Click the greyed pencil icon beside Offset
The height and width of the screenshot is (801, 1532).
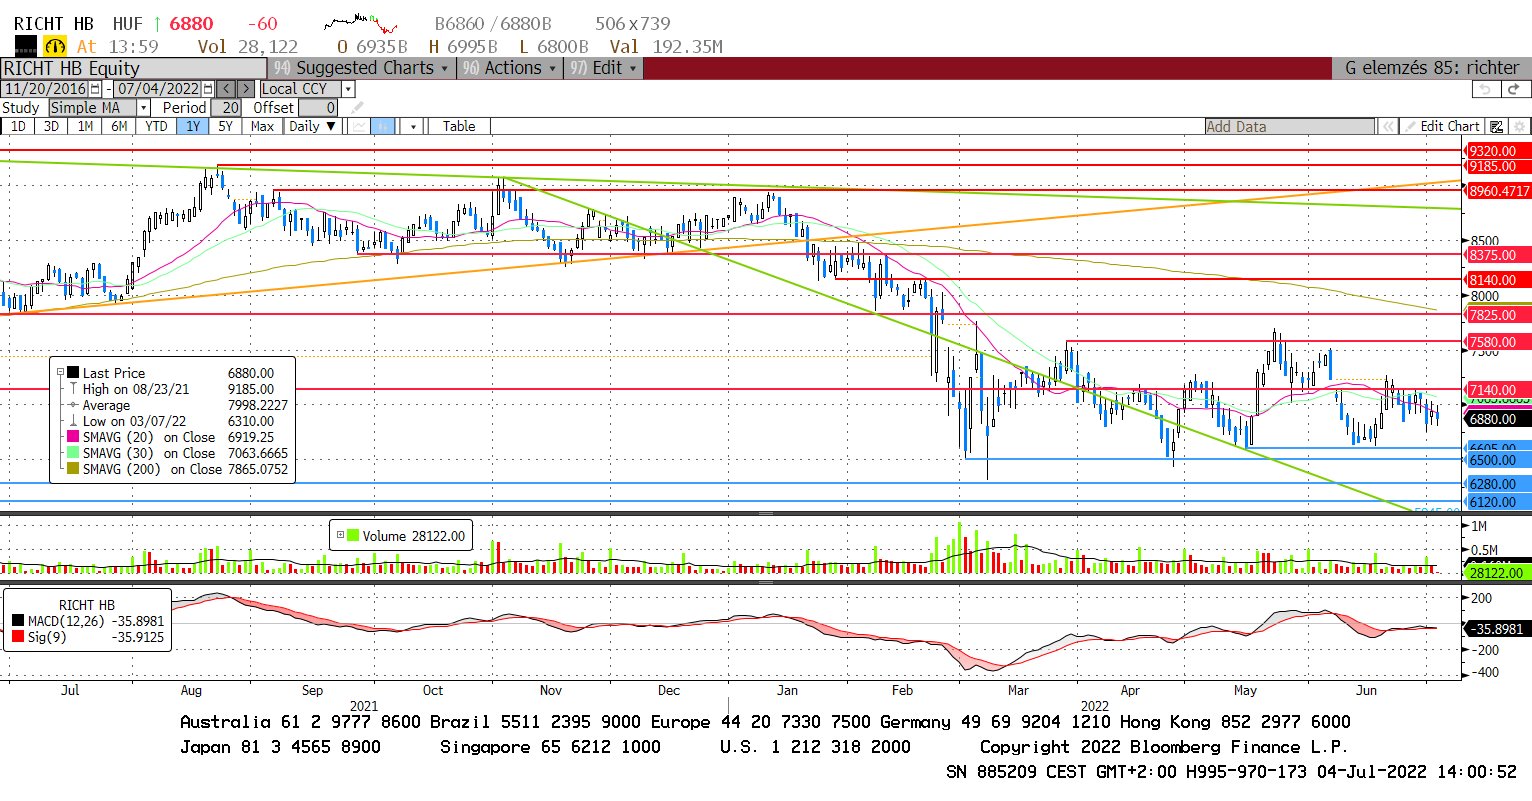click(357, 108)
